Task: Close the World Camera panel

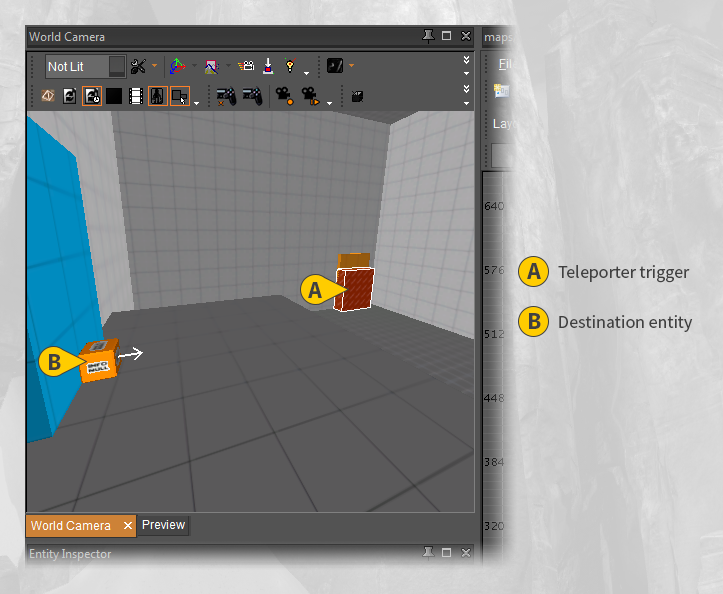Action: point(466,36)
